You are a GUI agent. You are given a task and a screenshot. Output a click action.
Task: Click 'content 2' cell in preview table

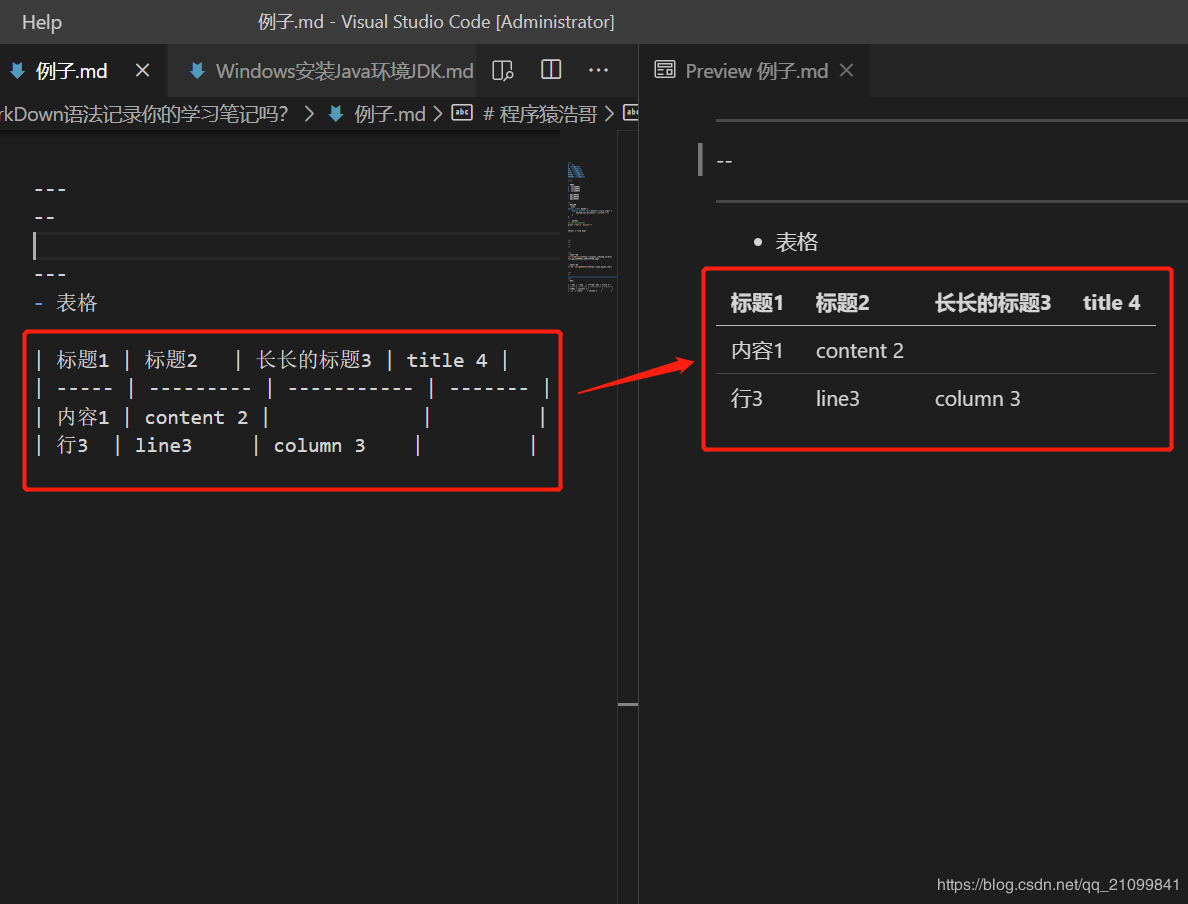pyautogui.click(x=859, y=351)
